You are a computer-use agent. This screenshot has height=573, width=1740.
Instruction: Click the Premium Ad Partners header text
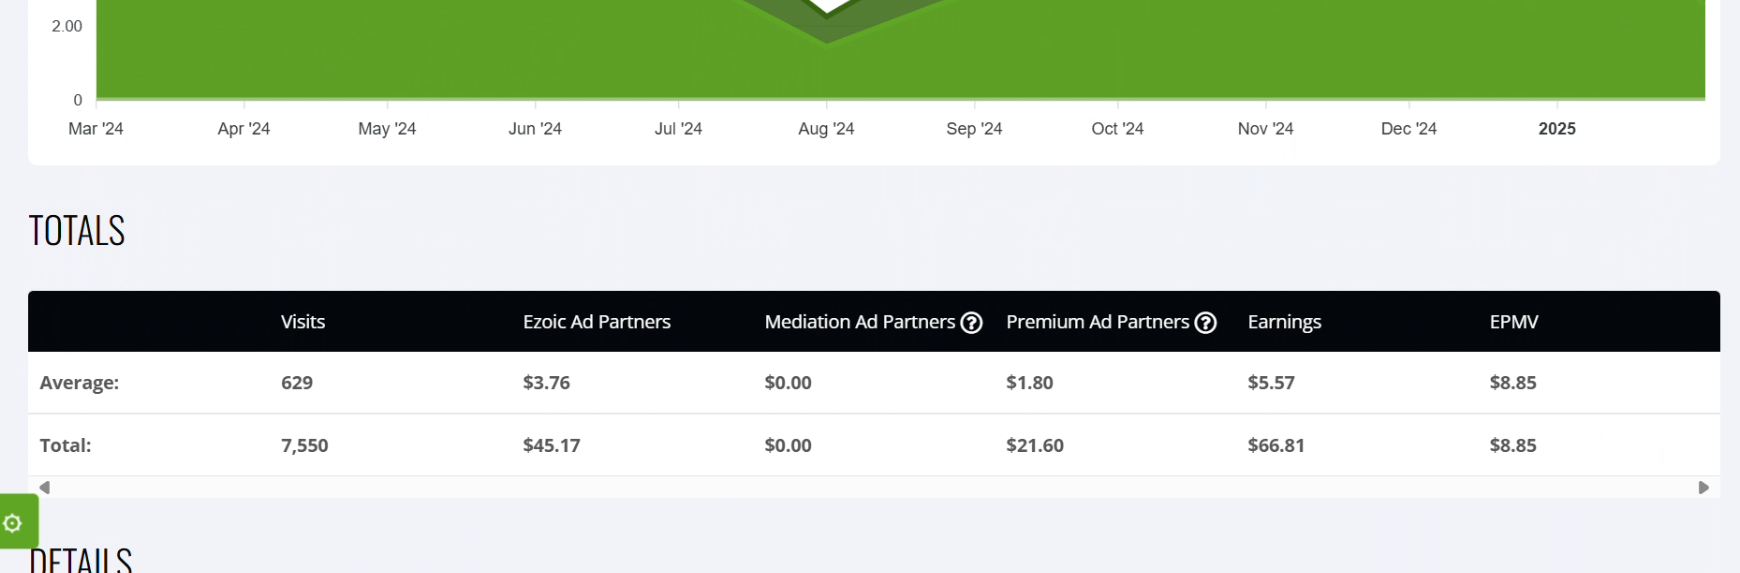pyautogui.click(x=1097, y=322)
